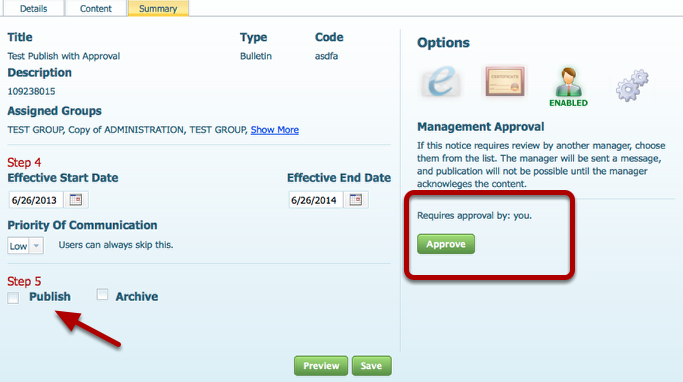This screenshot has height=382, width=683.
Task: Click the Assigned Groups heading
Action: (54, 111)
